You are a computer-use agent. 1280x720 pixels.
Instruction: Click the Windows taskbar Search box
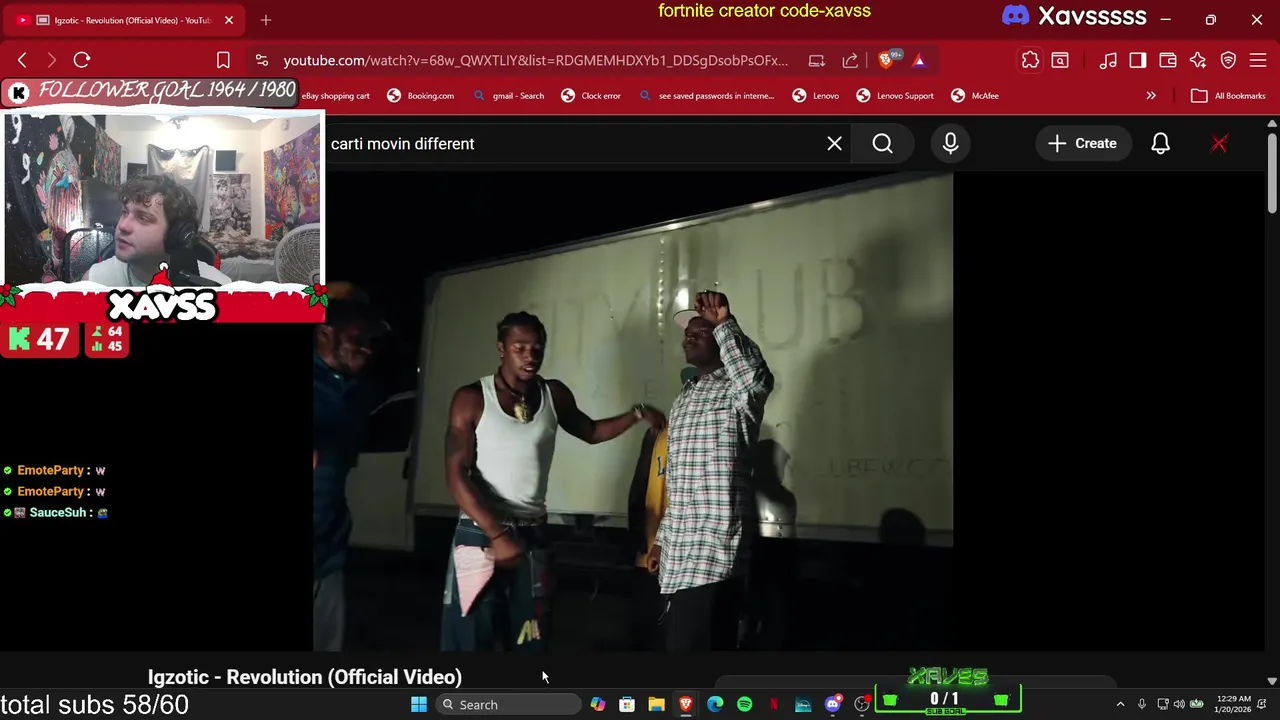point(508,705)
